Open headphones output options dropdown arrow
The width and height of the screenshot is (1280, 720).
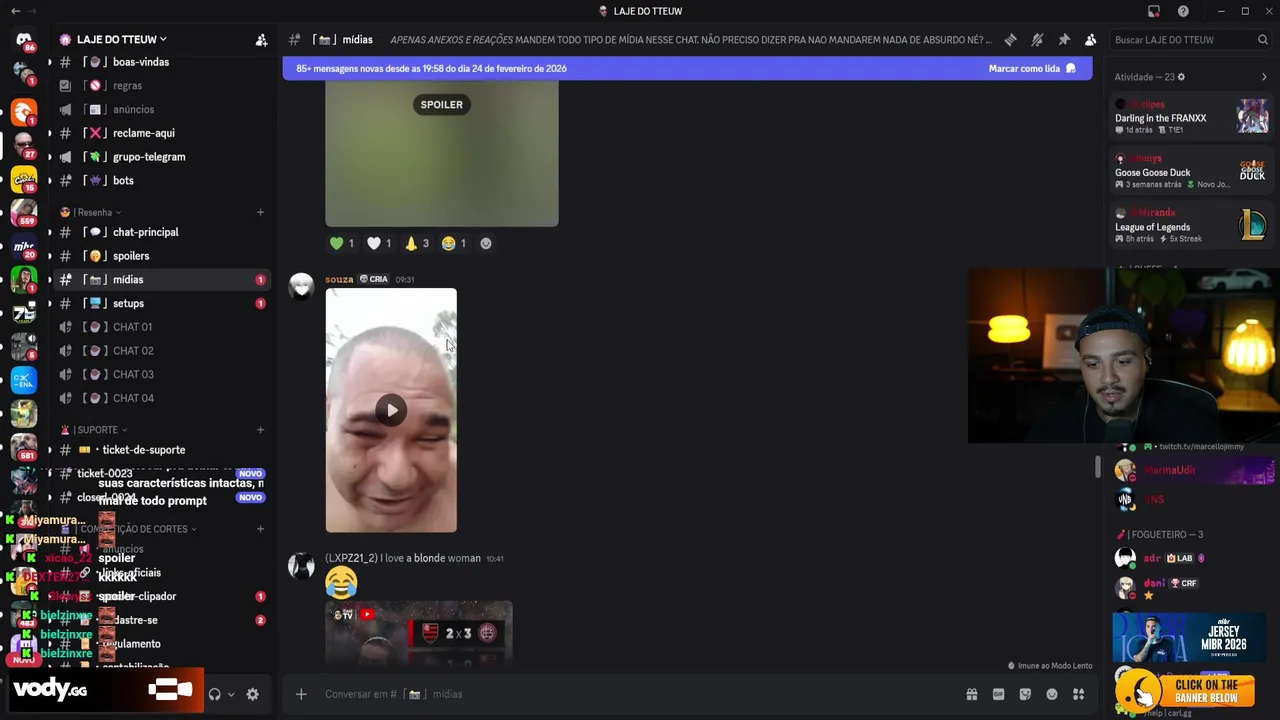[231, 694]
